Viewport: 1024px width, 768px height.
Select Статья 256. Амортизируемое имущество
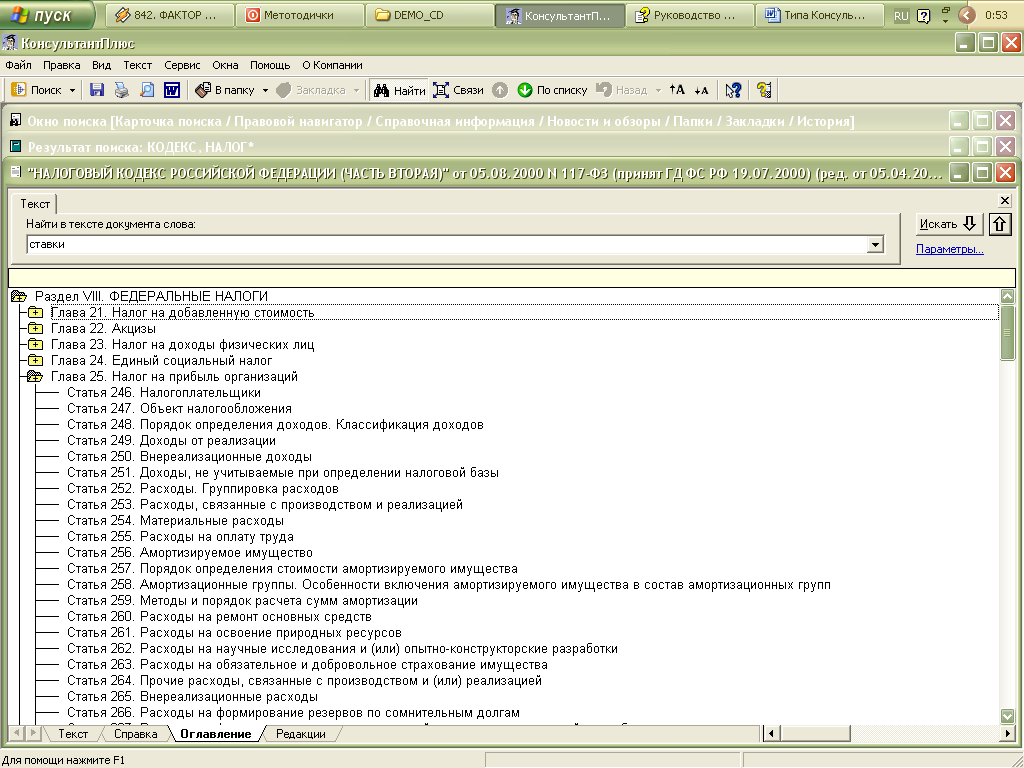click(189, 552)
